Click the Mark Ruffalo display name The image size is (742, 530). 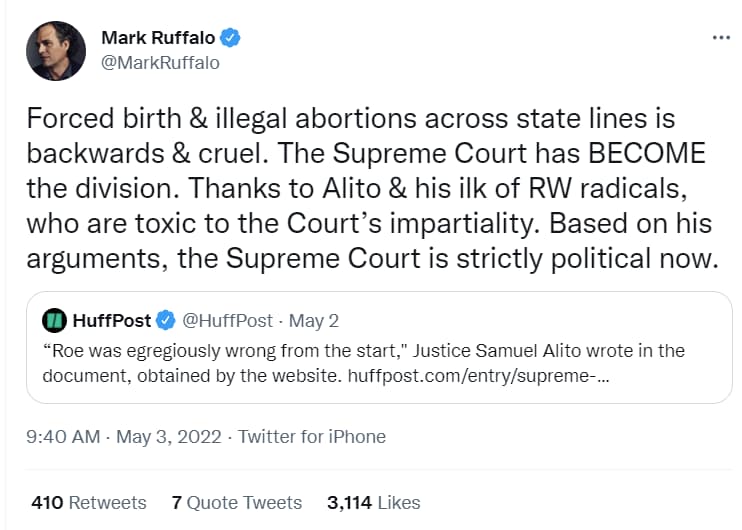tap(158, 38)
